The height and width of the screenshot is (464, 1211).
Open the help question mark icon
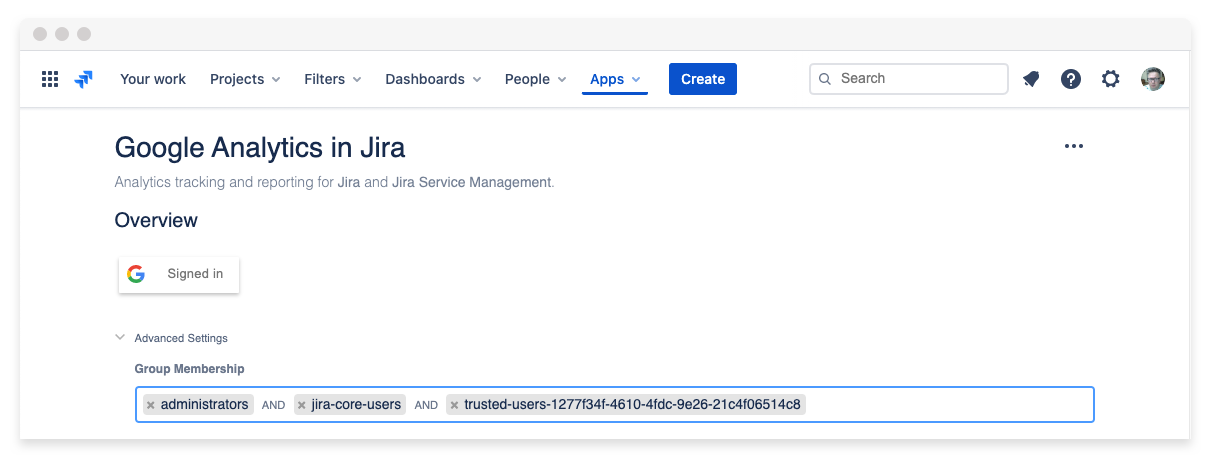(x=1071, y=79)
